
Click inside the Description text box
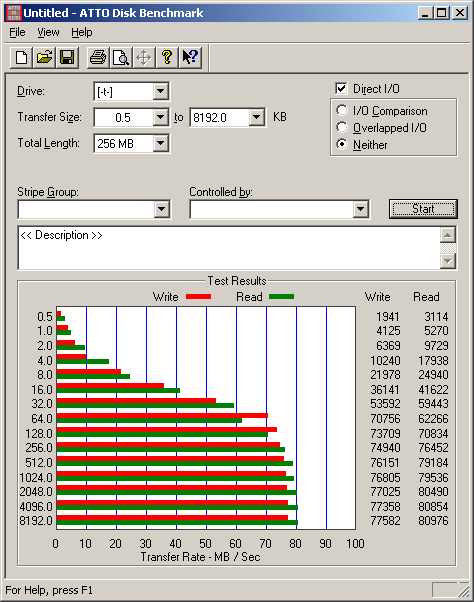tap(229, 248)
